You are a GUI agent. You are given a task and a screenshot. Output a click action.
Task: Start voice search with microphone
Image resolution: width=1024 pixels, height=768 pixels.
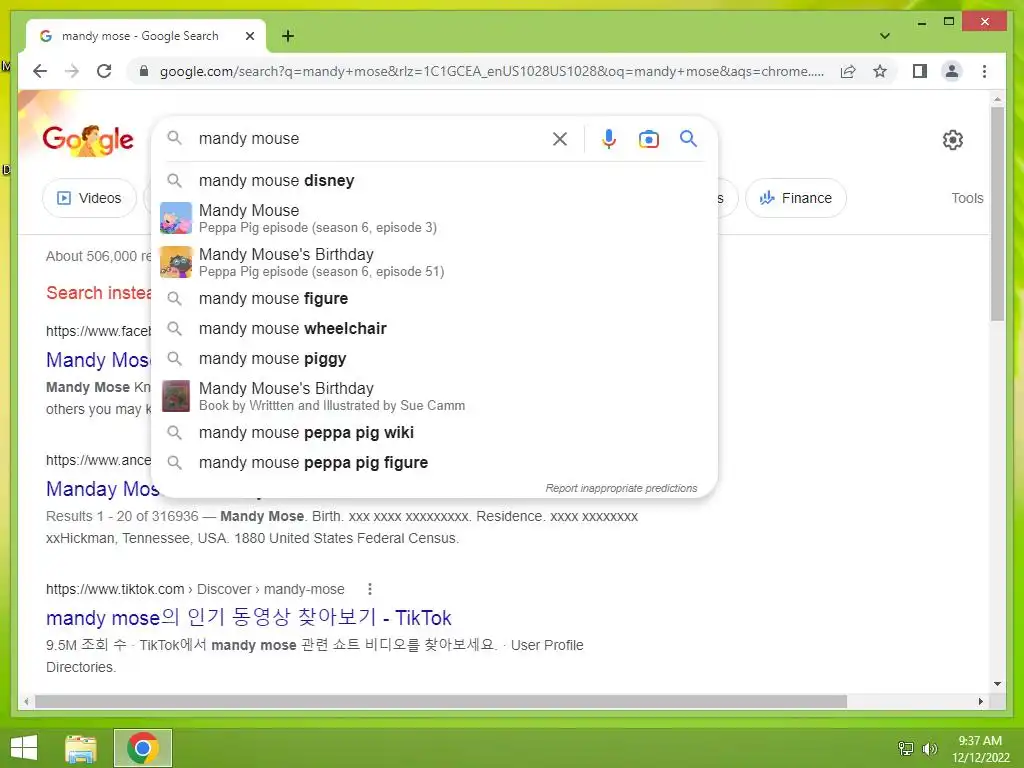609,138
